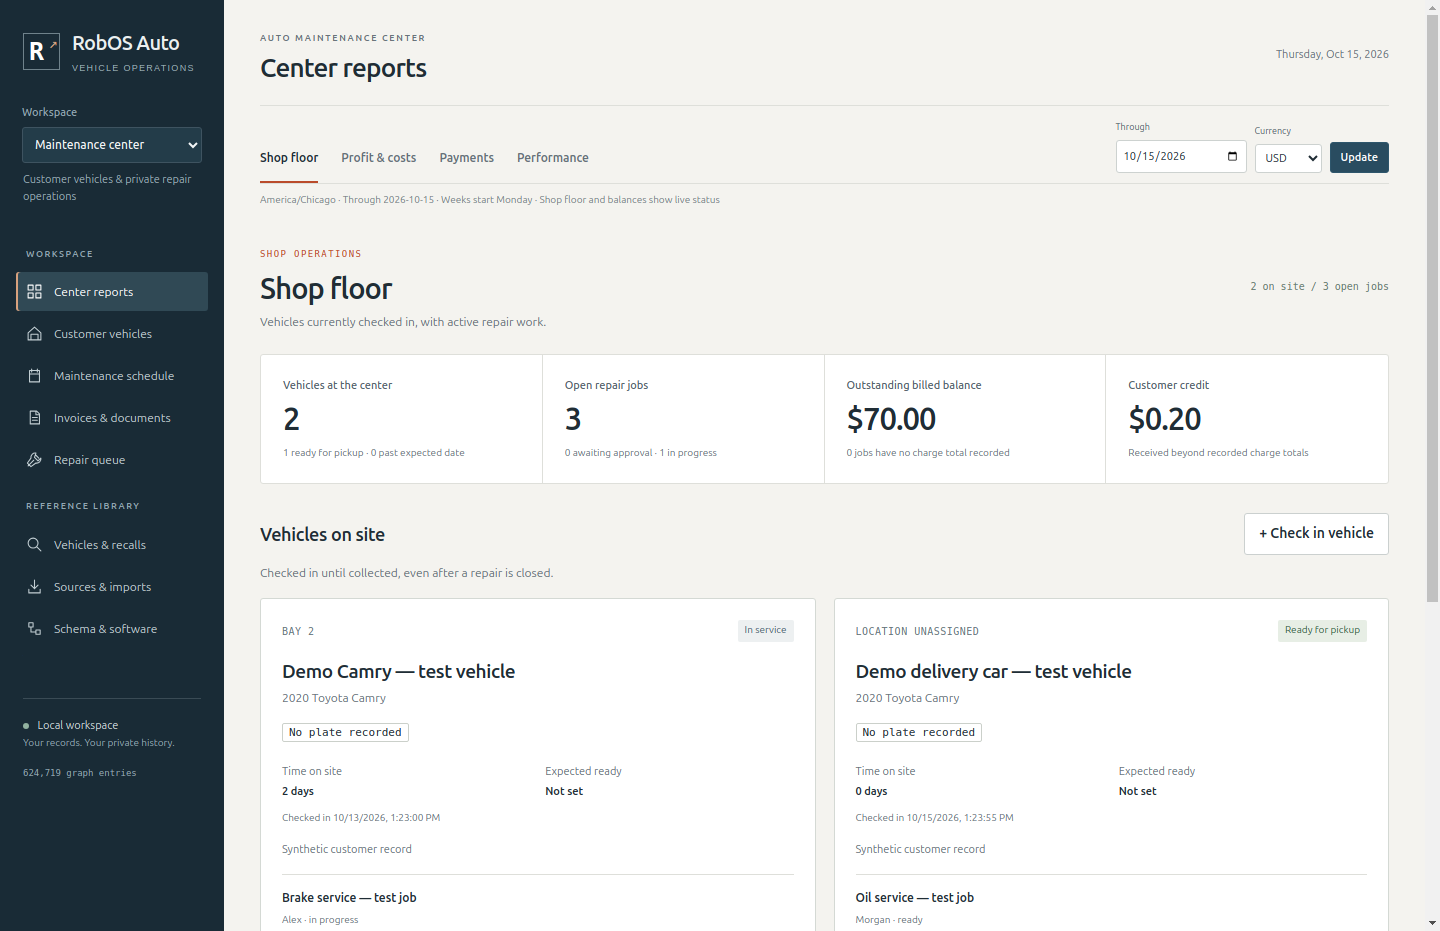Select the Demo delivery car title
Image resolution: width=1440 pixels, height=931 pixels.
993,672
